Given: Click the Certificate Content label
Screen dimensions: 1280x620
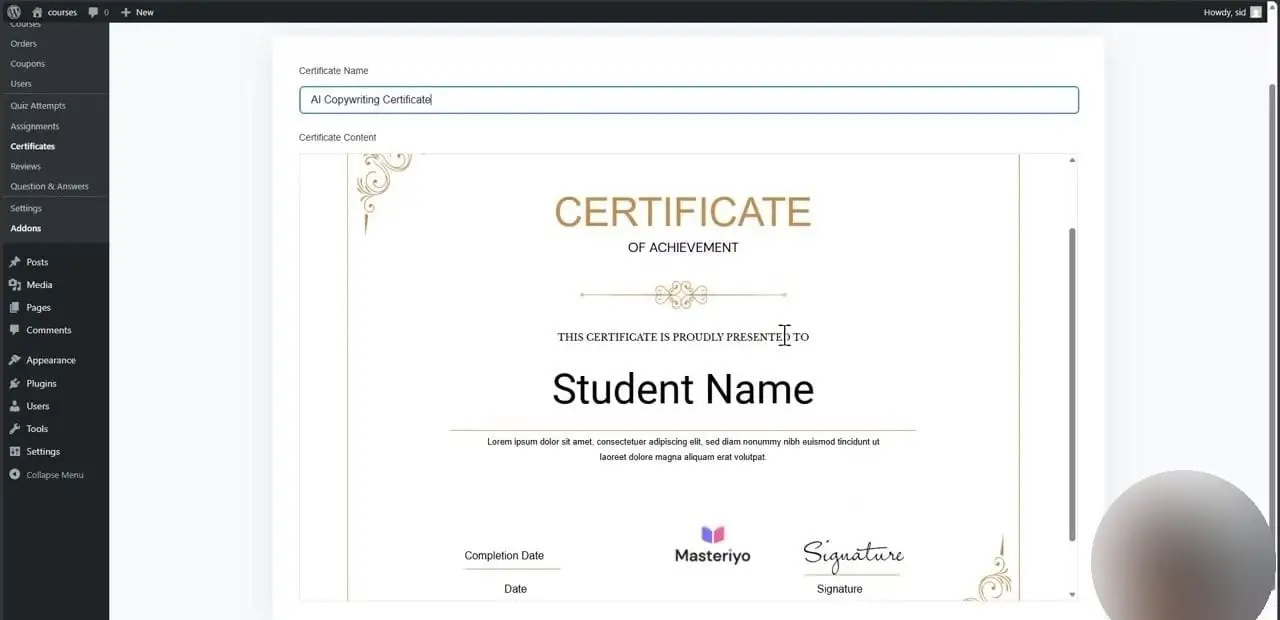Looking at the screenshot, I should click(337, 137).
